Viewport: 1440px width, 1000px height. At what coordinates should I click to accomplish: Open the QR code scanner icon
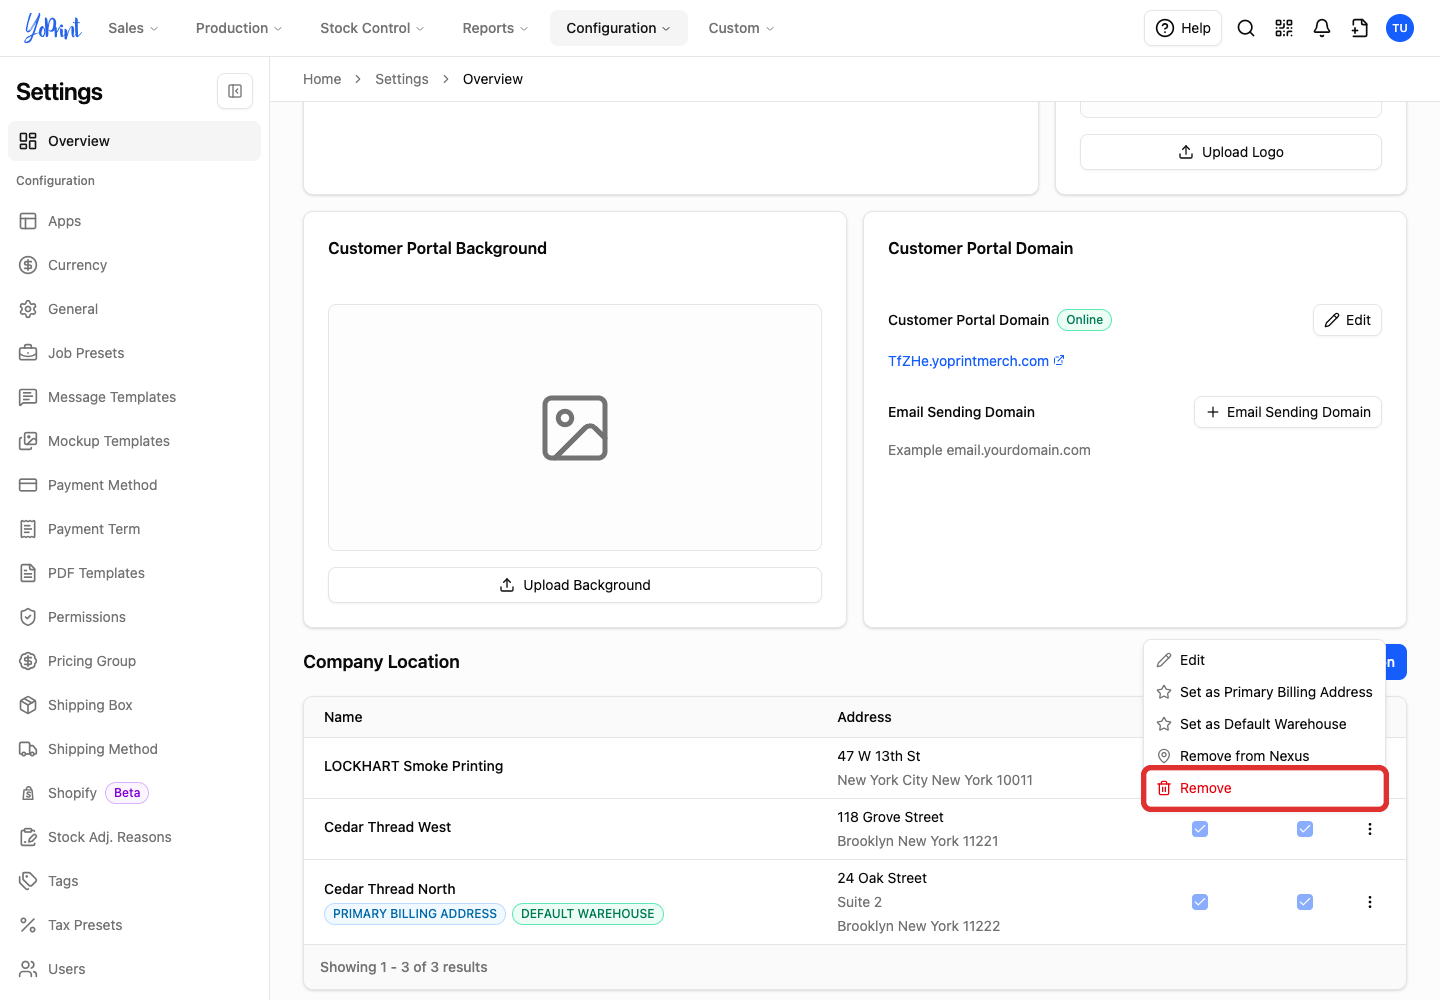tap(1284, 28)
